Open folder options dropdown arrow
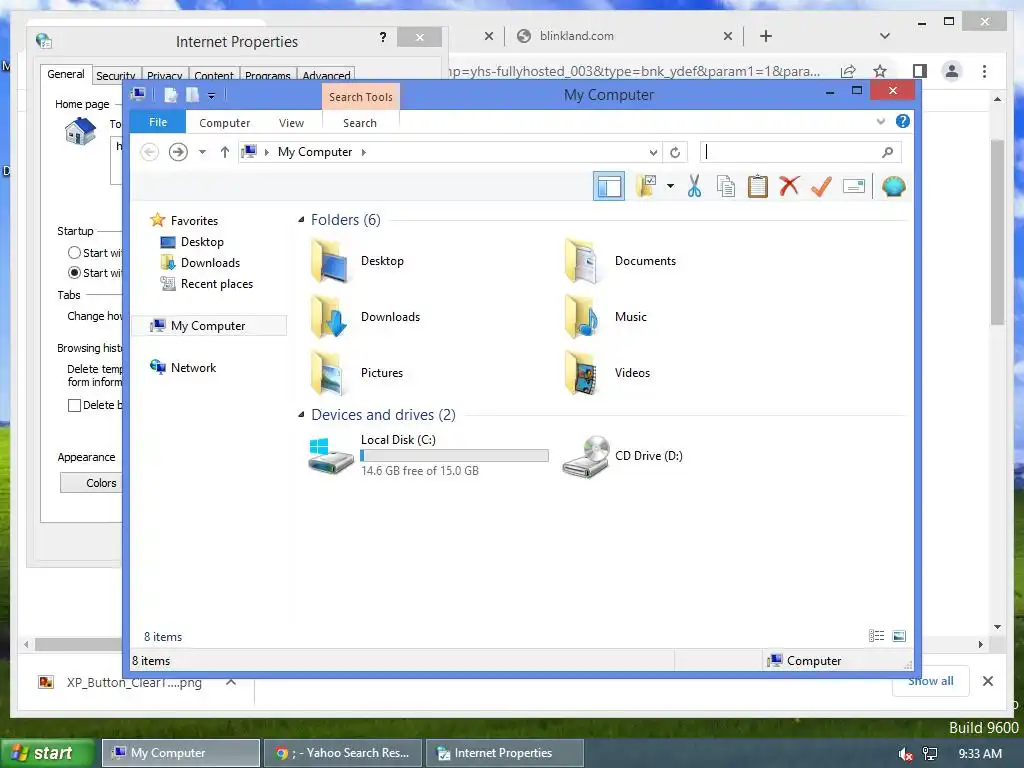The height and width of the screenshot is (768, 1024). 670,186
